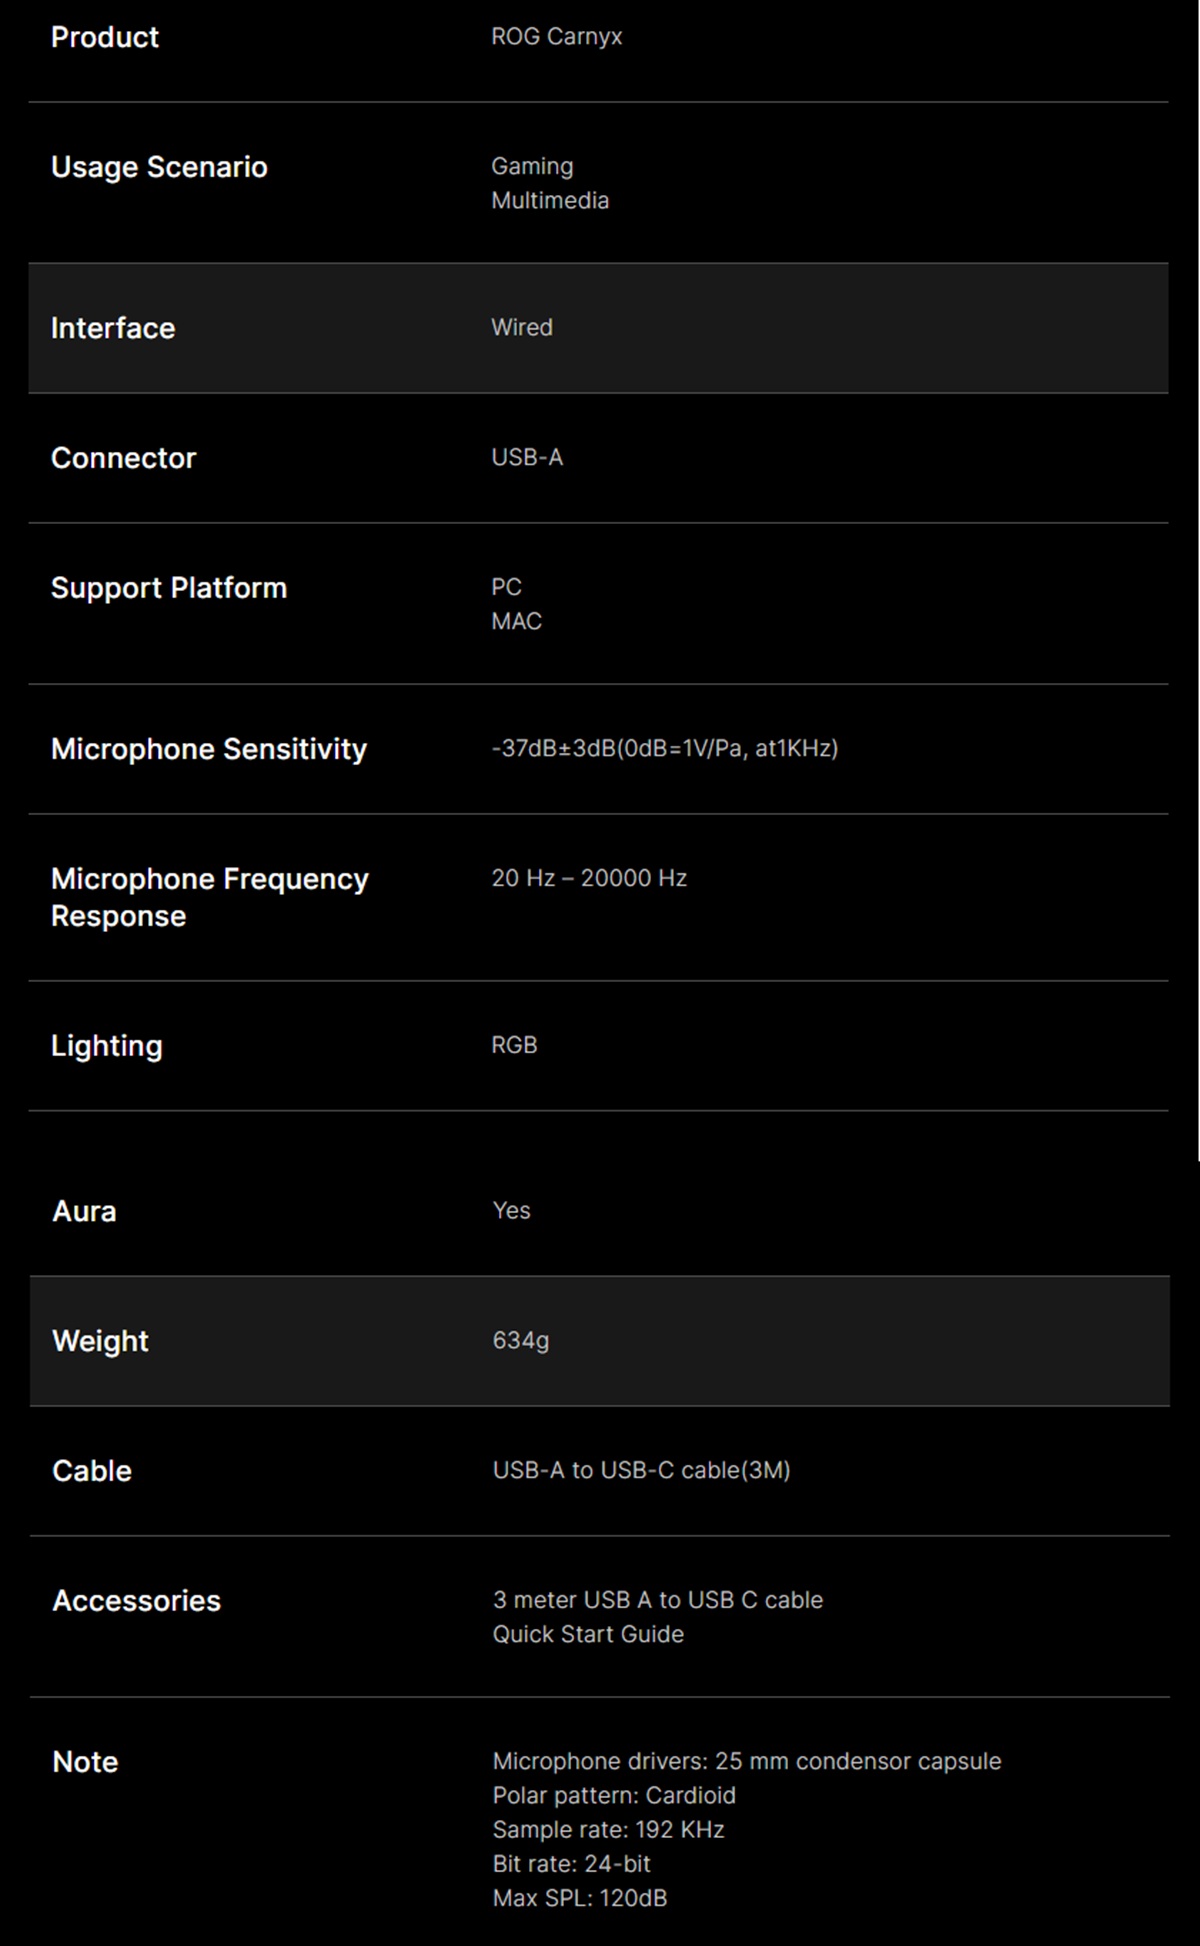The image size is (1200, 1946).
Task: Select the 'Note' row label
Action: click(x=85, y=1762)
